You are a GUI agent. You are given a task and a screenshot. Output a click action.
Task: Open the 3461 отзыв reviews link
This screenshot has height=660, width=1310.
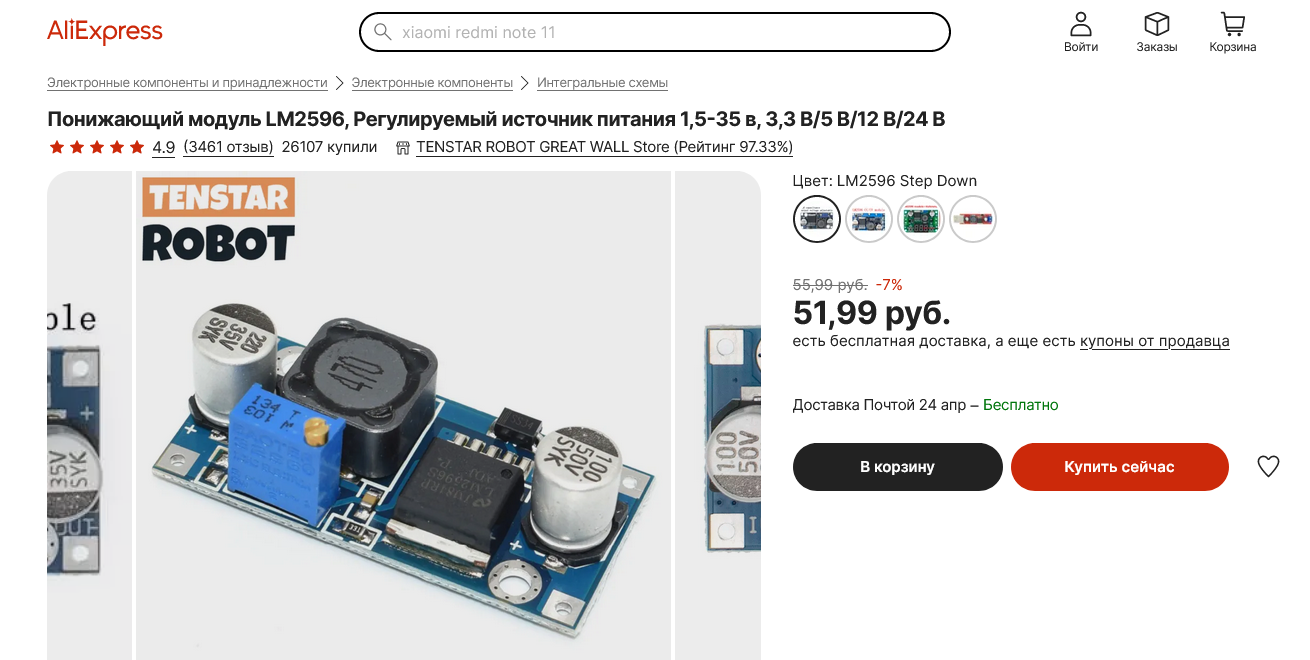click(228, 148)
